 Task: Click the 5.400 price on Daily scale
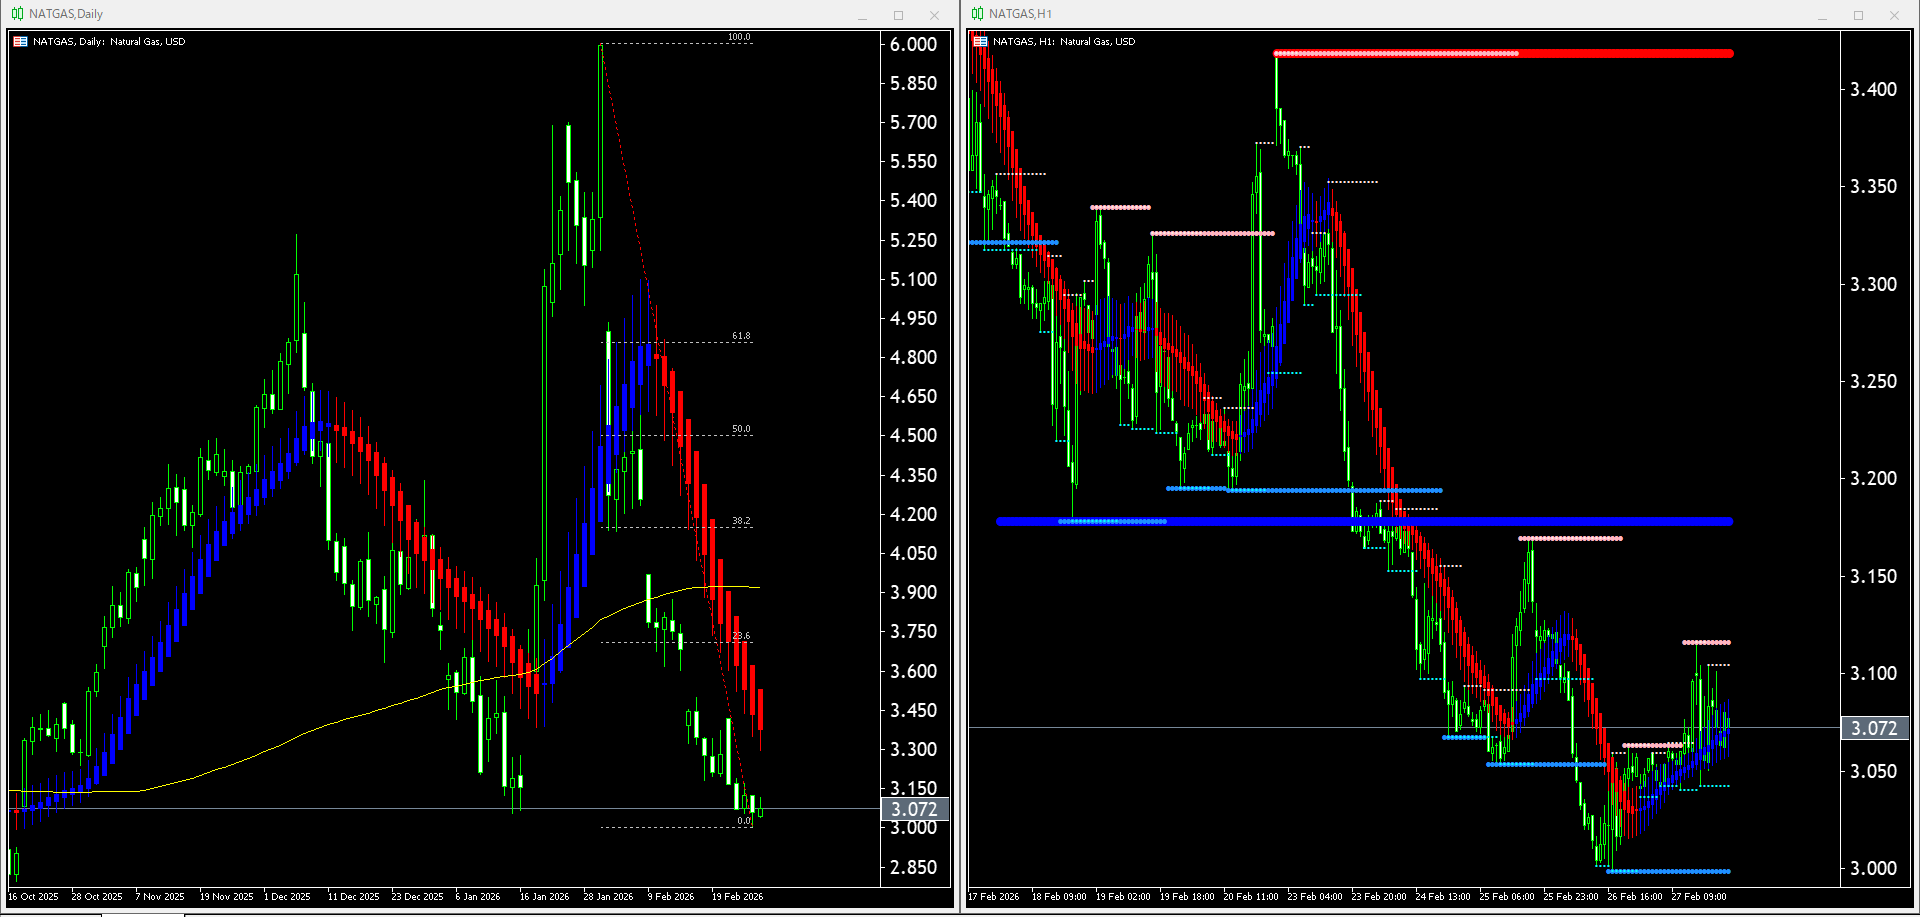914,201
